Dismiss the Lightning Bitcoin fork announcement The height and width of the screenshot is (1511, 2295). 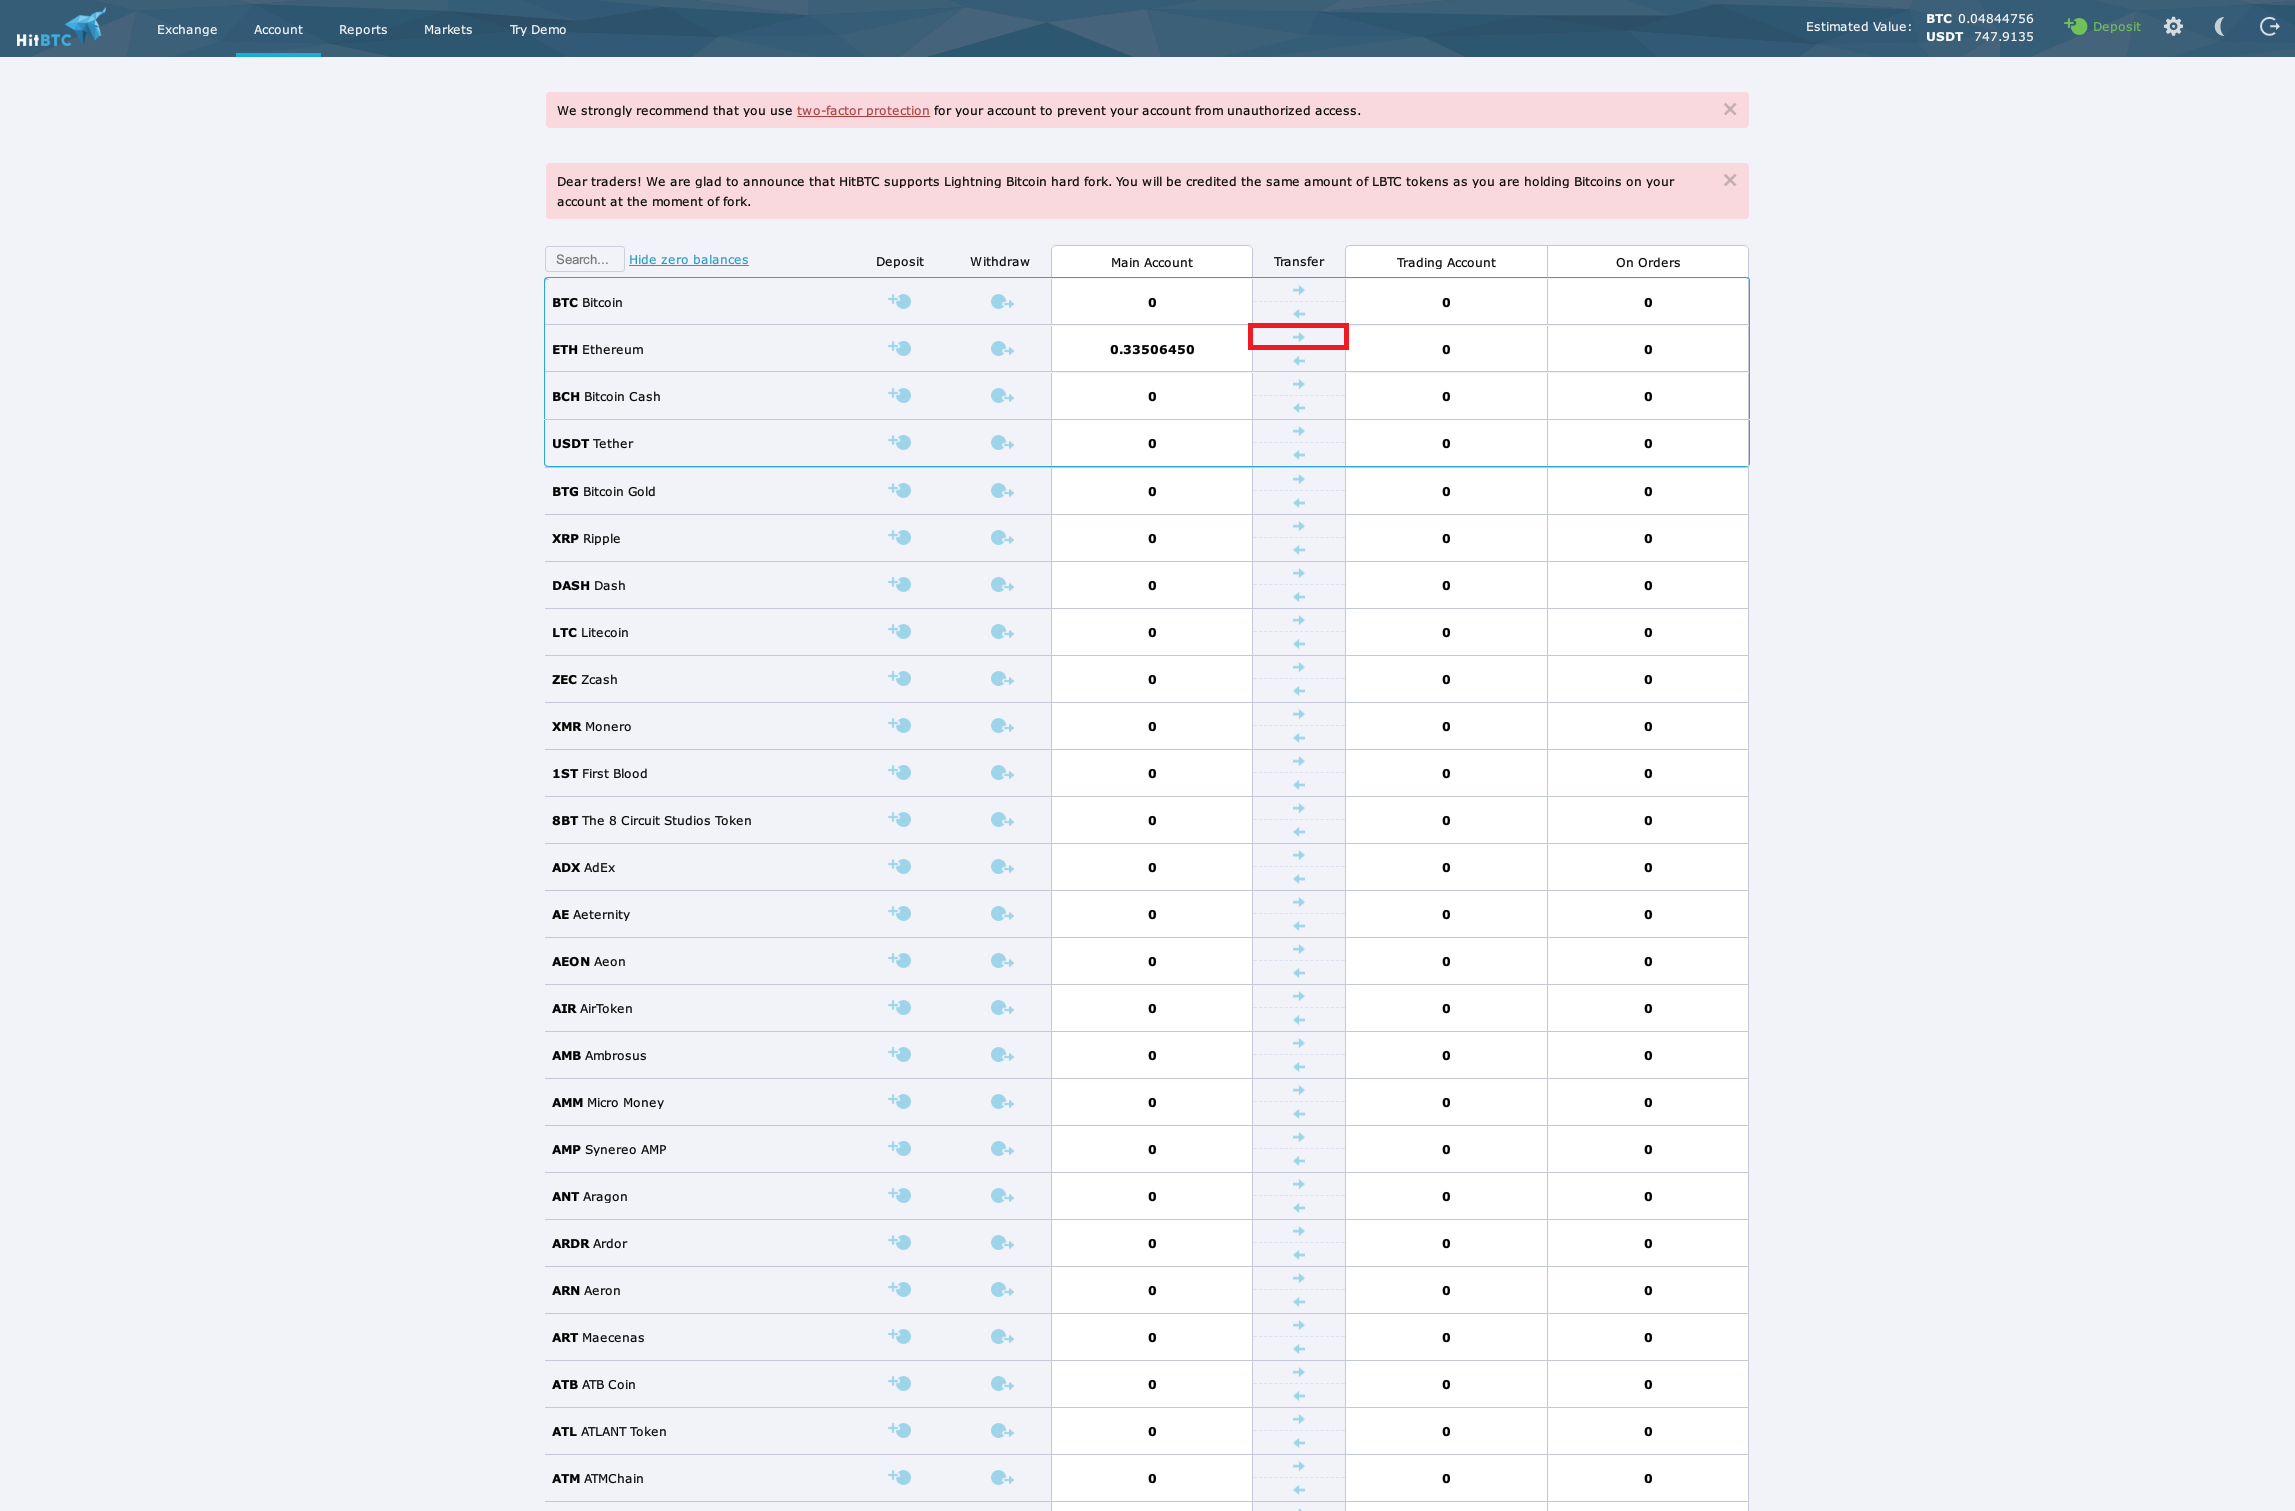tap(1730, 180)
